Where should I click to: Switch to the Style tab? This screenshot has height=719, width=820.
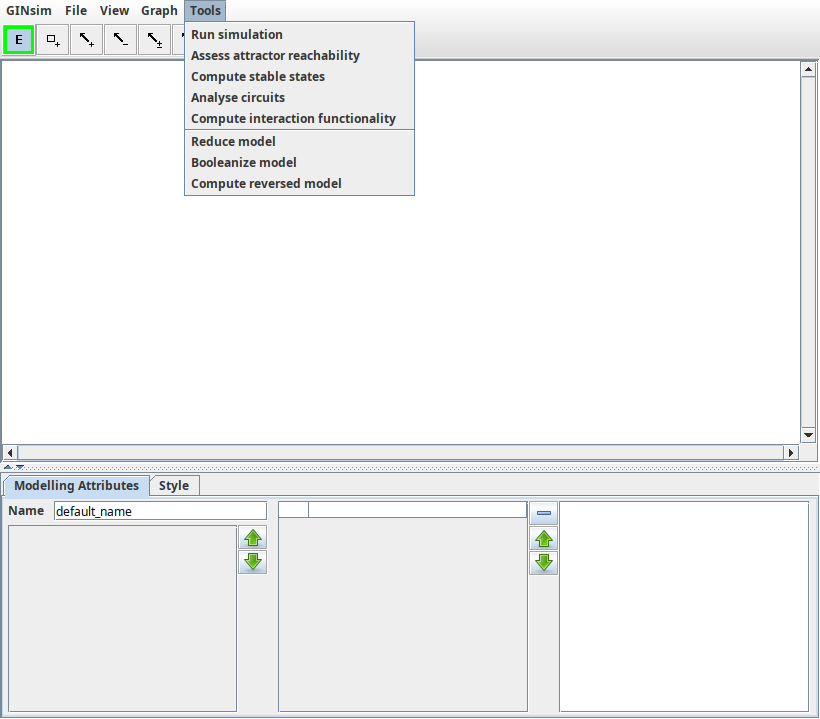tap(174, 486)
